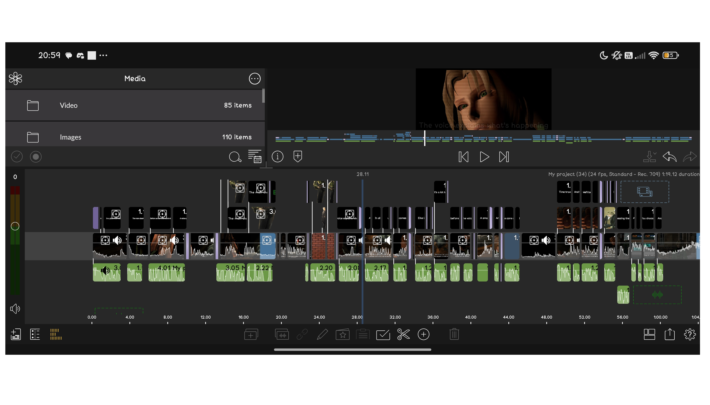Export the project using the share icon

670,335
